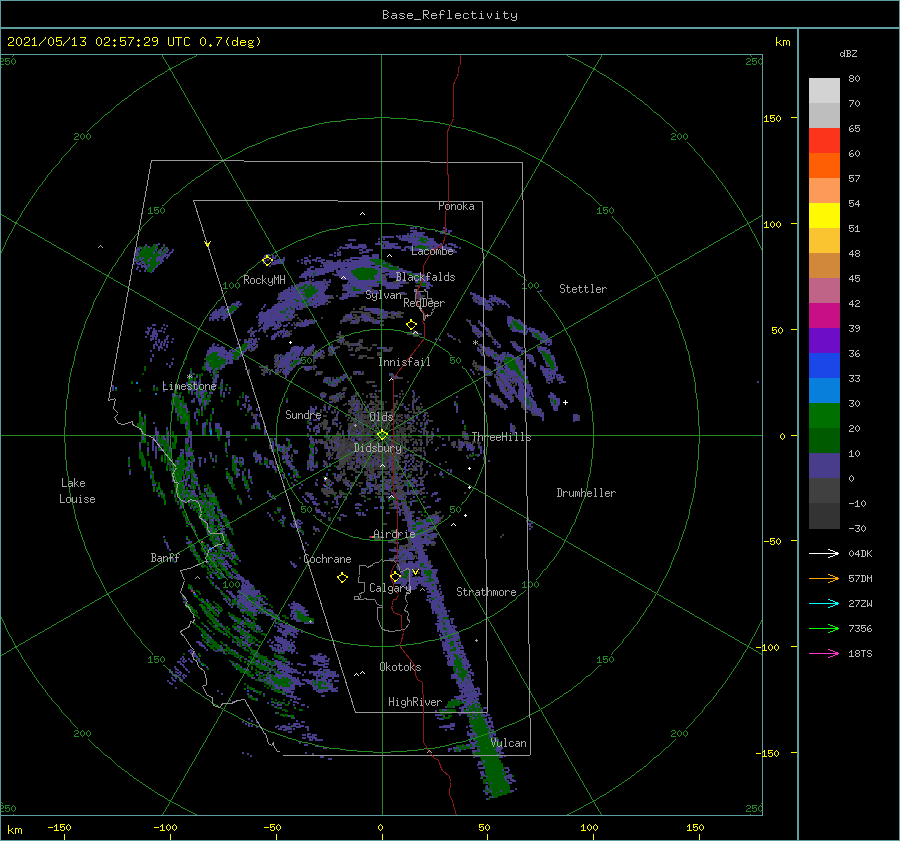The width and height of the screenshot is (900, 841).
Task: Click the cyan 27ZW arrow legend icon
Action: pos(824,603)
